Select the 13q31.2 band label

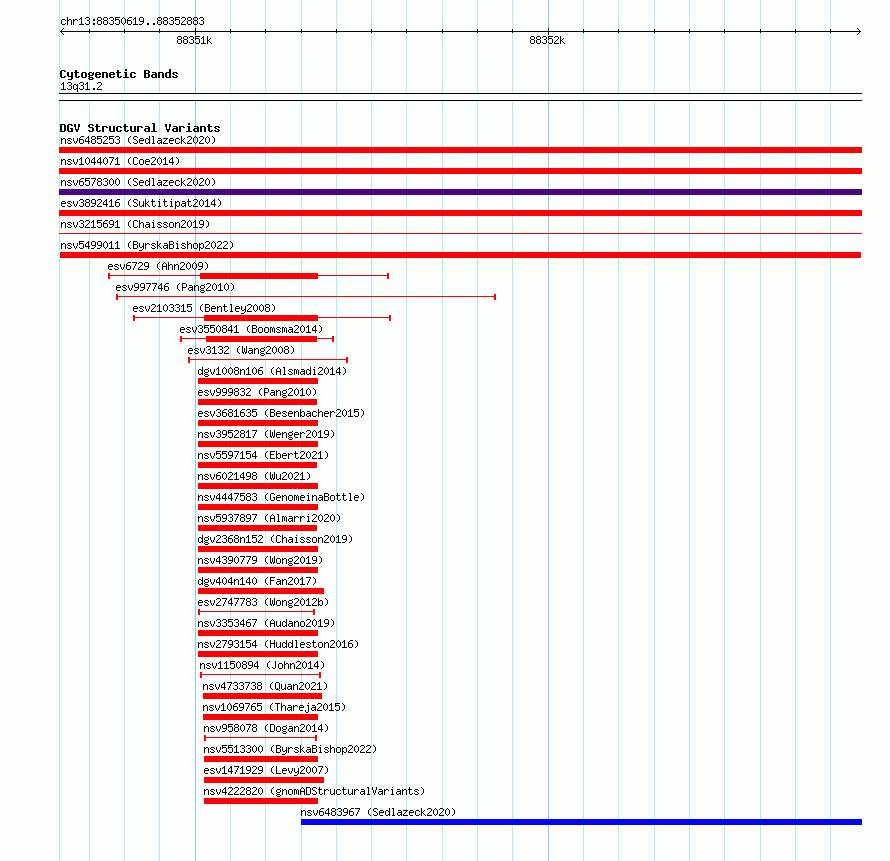pos(81,86)
